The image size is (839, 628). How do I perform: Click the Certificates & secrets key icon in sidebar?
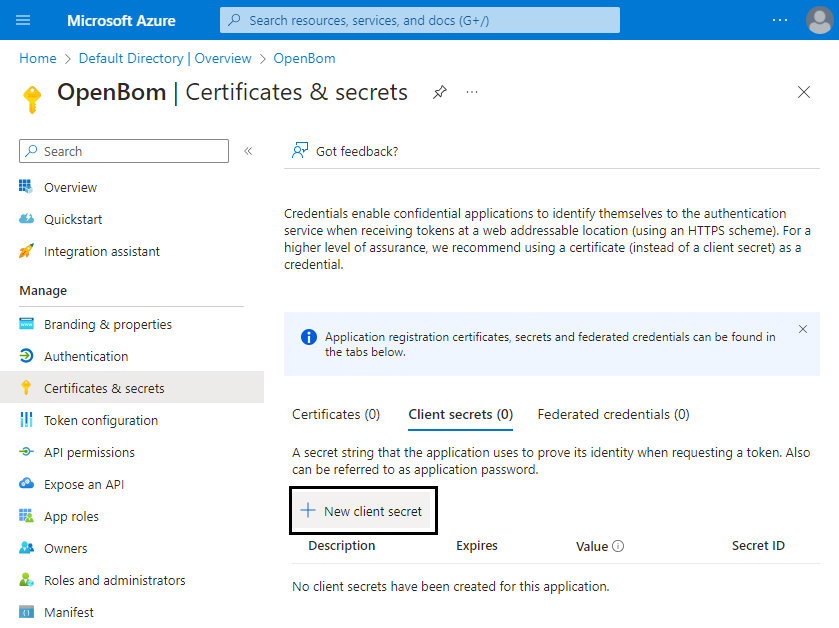[x=26, y=388]
